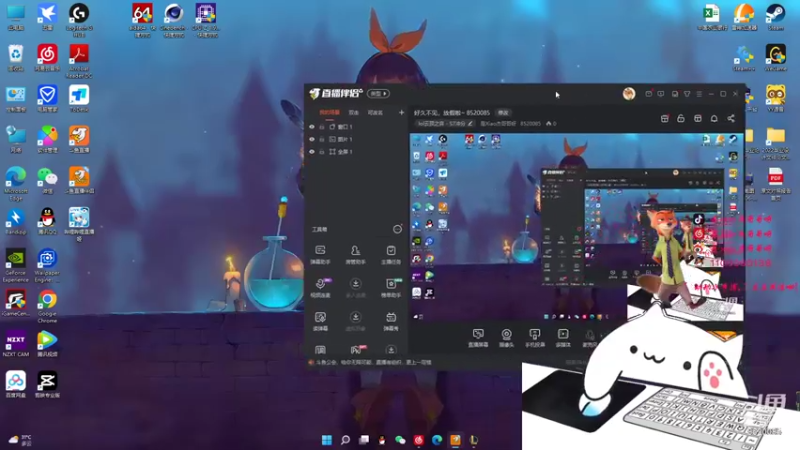Open the star helper tool with green badge
The width and height of the screenshot is (800, 450).
391,288
